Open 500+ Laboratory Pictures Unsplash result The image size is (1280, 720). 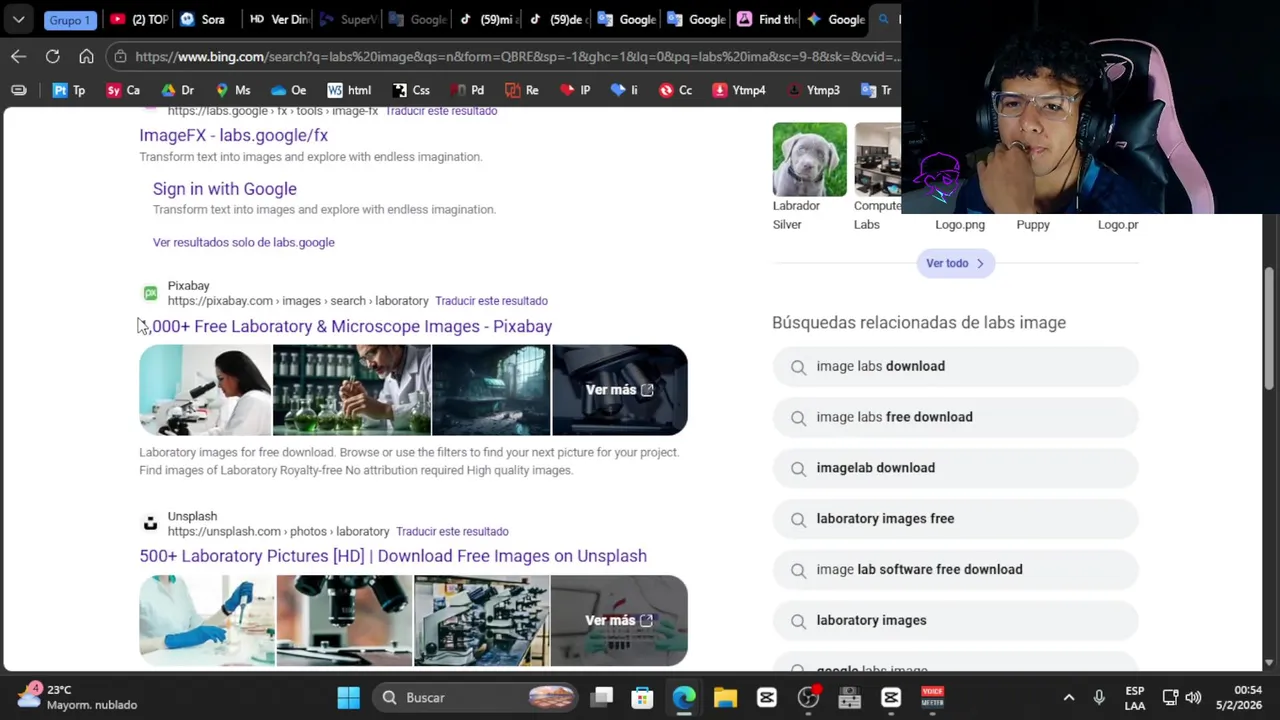393,556
